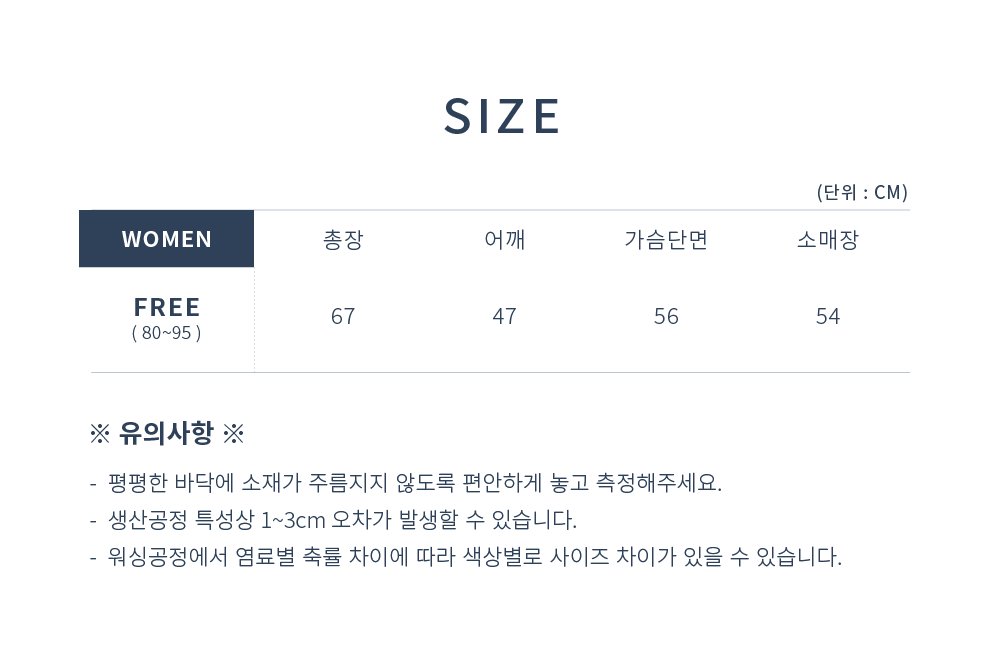Viewport: 1001px width, 651px height.
Task: Click the 소매장 column header
Action: (827, 240)
